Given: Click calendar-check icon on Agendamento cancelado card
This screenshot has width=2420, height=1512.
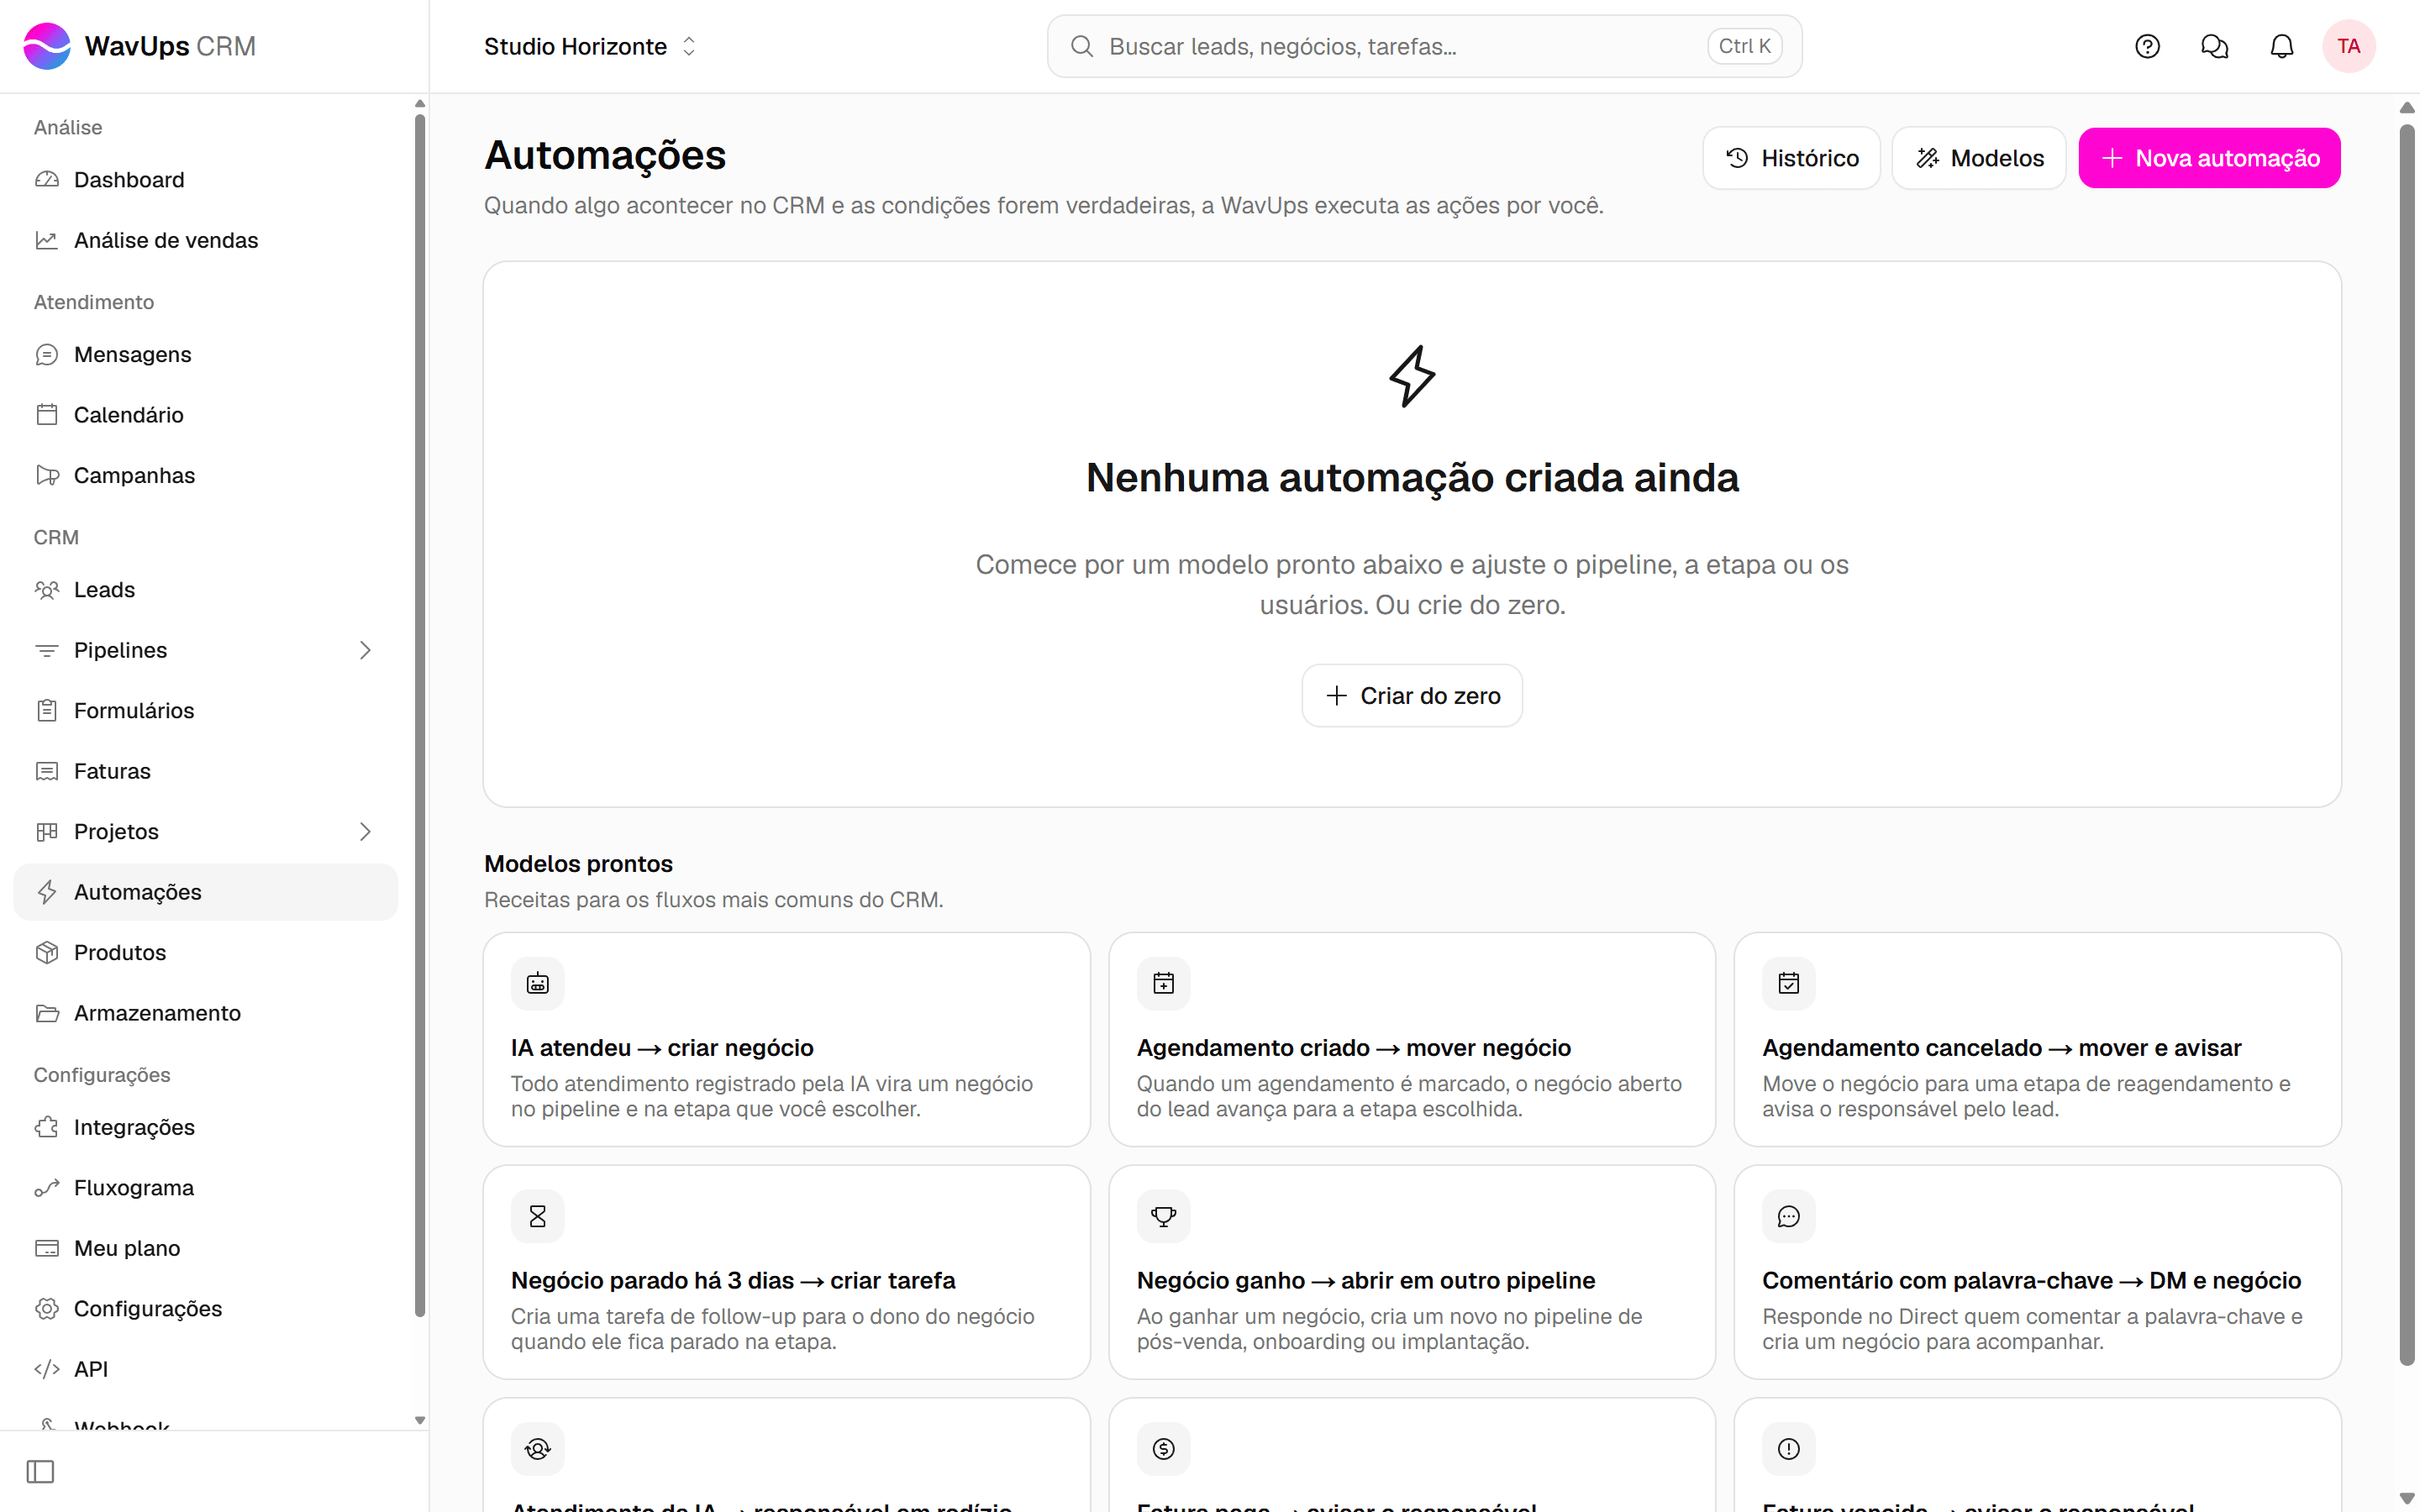Looking at the screenshot, I should [1789, 983].
